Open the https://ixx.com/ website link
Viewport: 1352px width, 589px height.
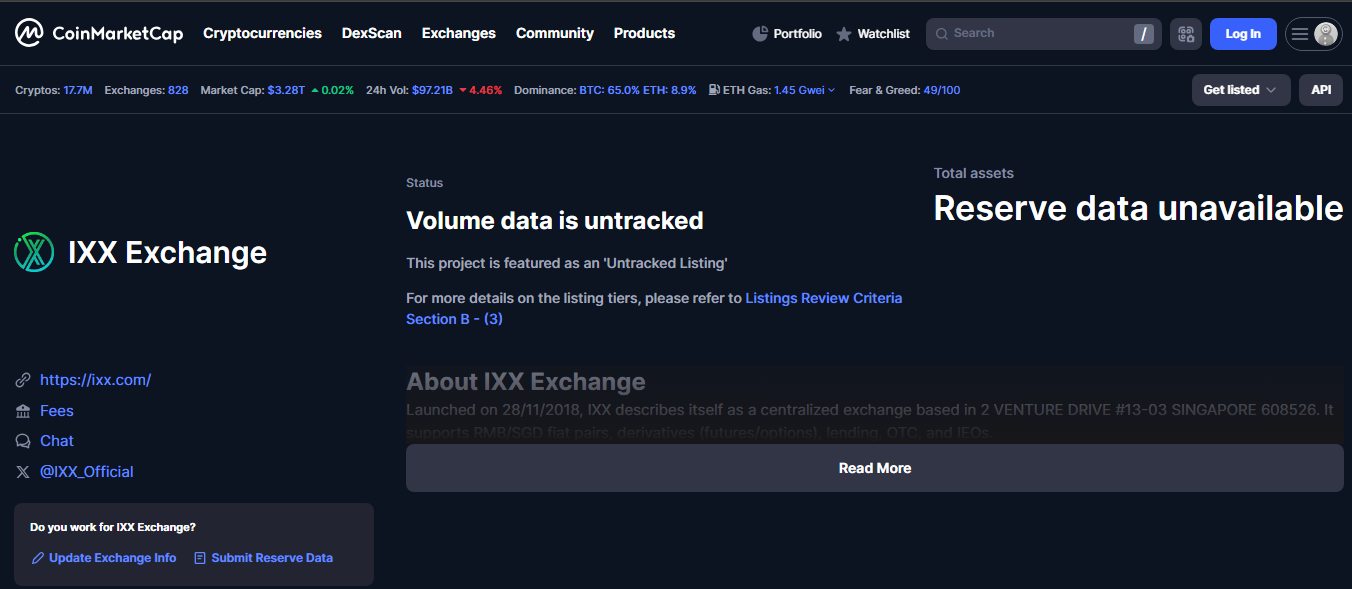click(x=95, y=380)
